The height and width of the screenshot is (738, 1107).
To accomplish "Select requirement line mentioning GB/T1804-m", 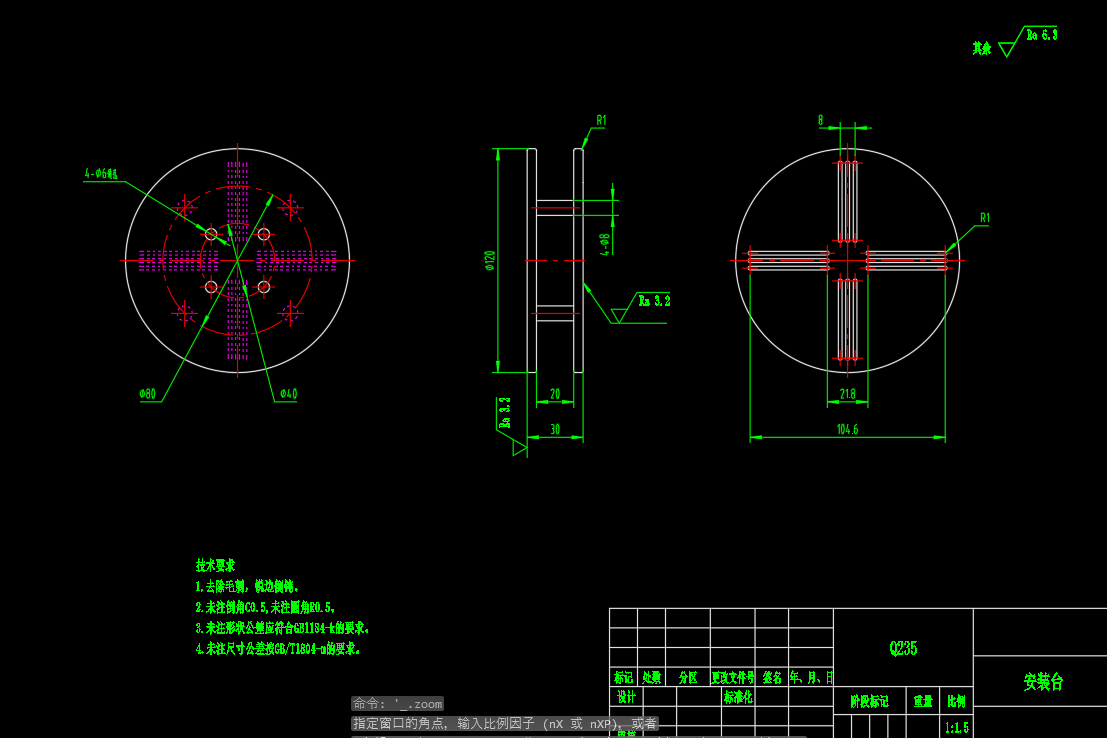I will (x=277, y=648).
